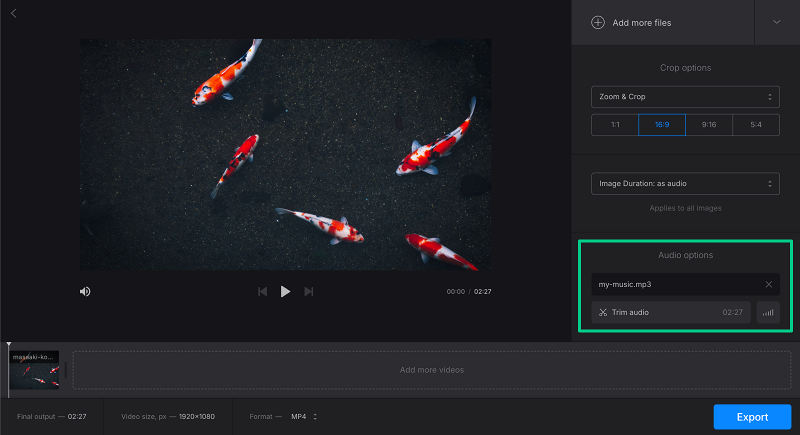Choose the 5:4 aspect ratio
800x435 pixels.
[x=756, y=125]
